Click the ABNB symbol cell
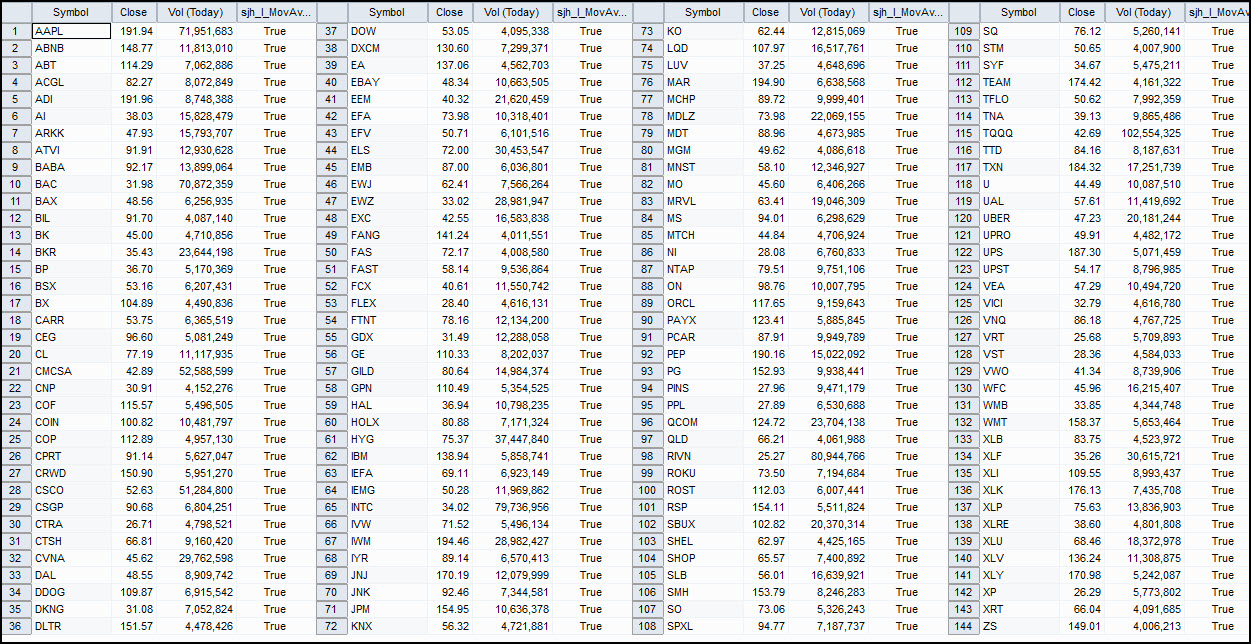 (x=71, y=48)
